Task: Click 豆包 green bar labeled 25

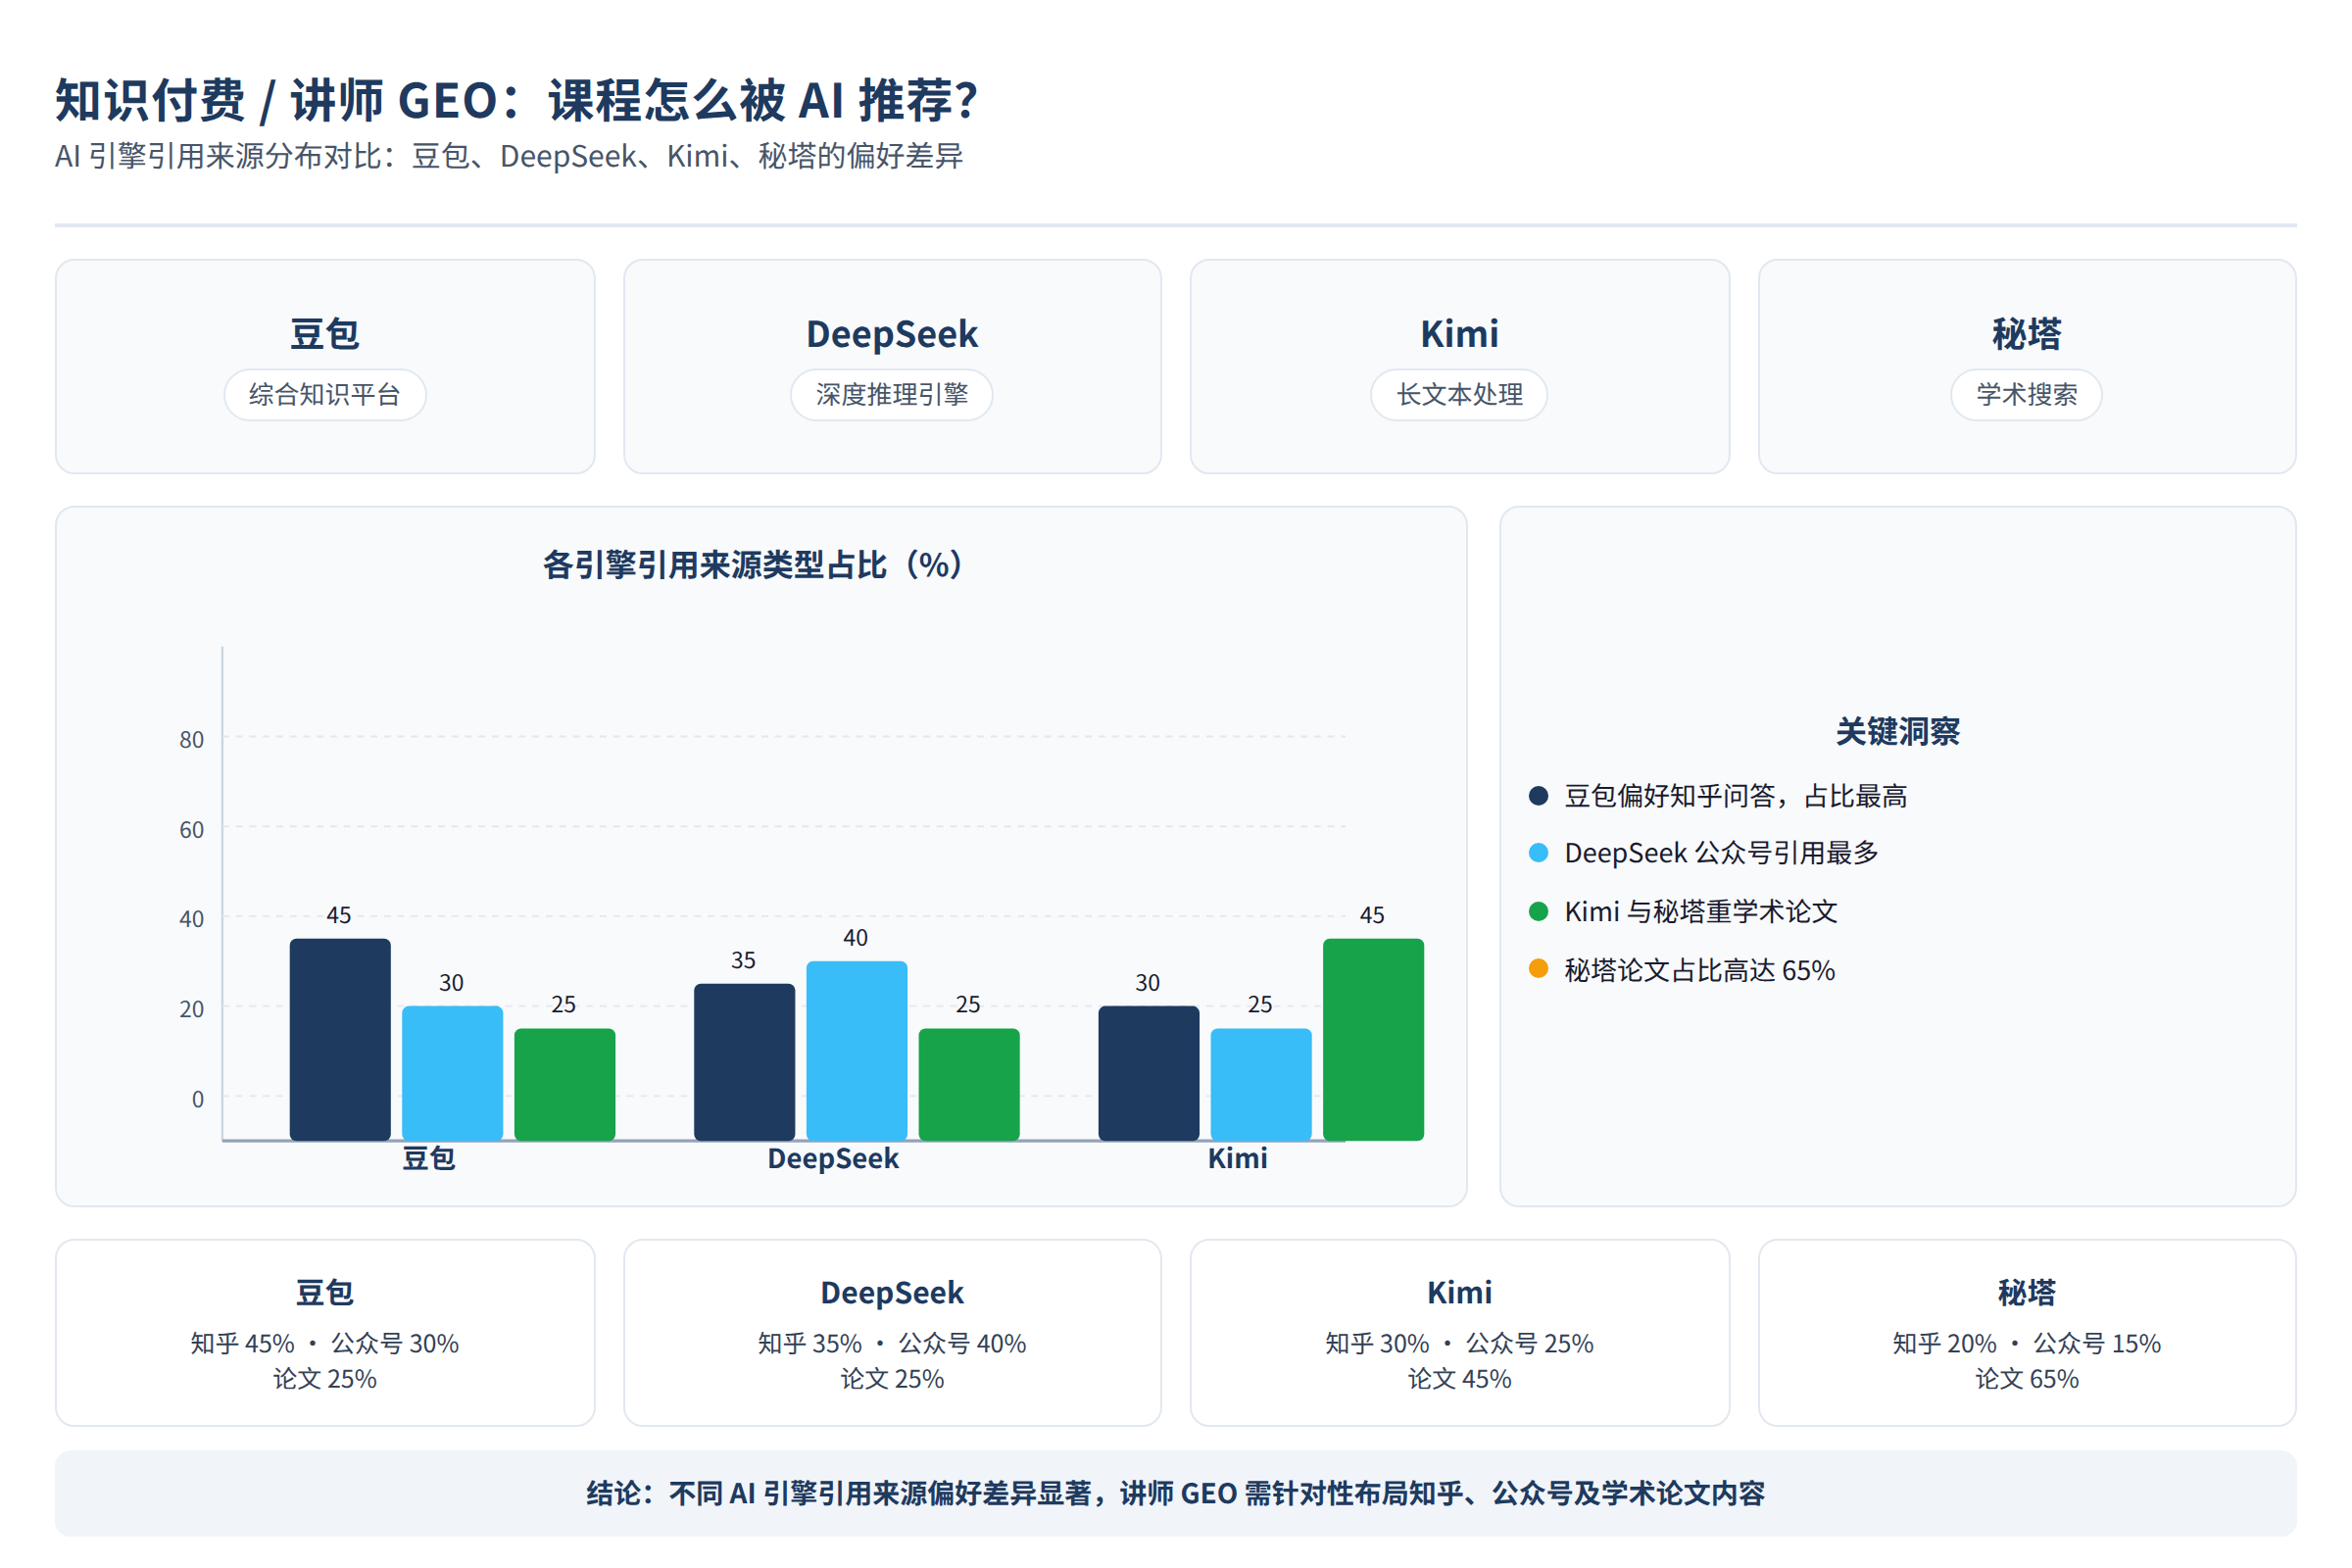Action: pos(565,1084)
